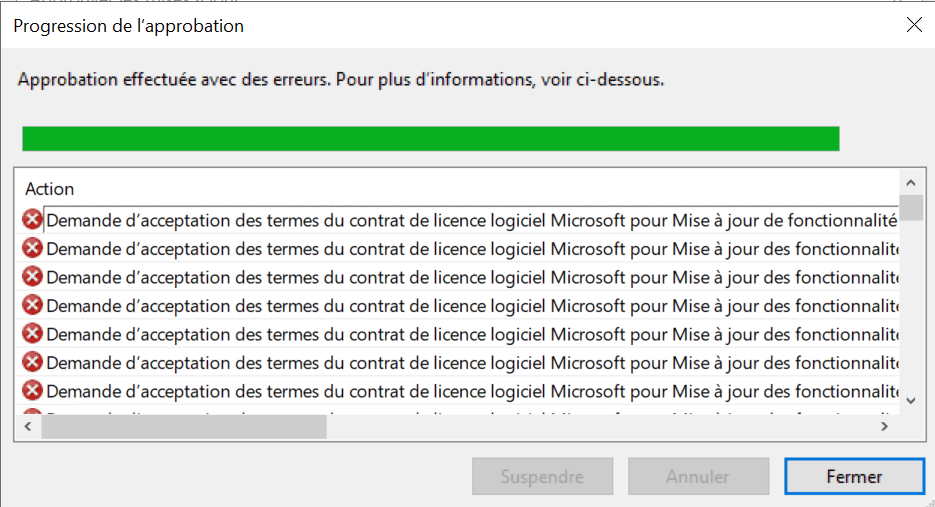Select the seventh license acceptance error entry
Image resolution: width=935 pixels, height=507 pixels.
point(472,391)
